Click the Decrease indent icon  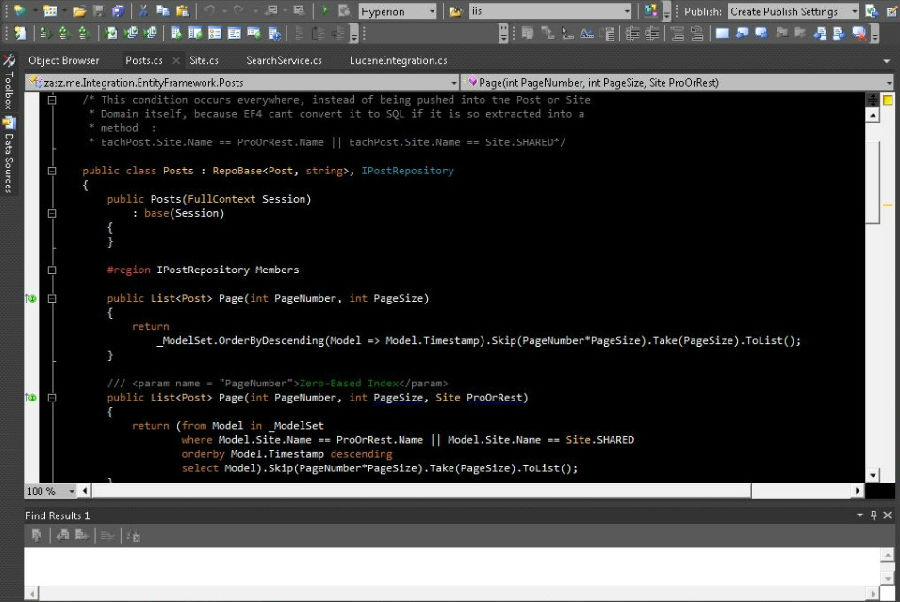pos(633,34)
